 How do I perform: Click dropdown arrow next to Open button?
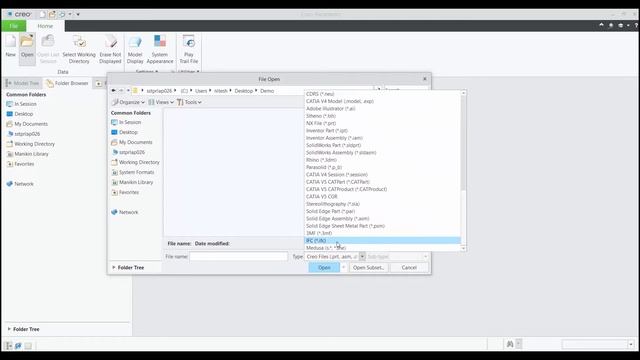343,268
